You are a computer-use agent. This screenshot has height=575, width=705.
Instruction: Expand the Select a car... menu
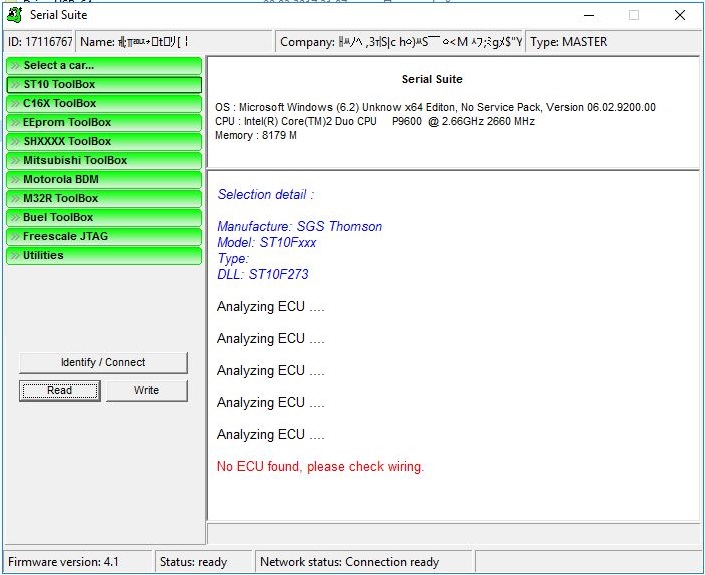[x=104, y=66]
